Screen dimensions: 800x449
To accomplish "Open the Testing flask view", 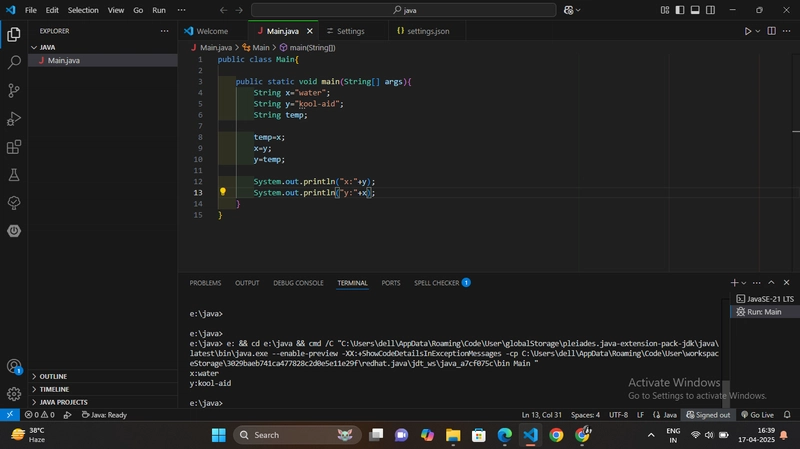I will pos(14,175).
